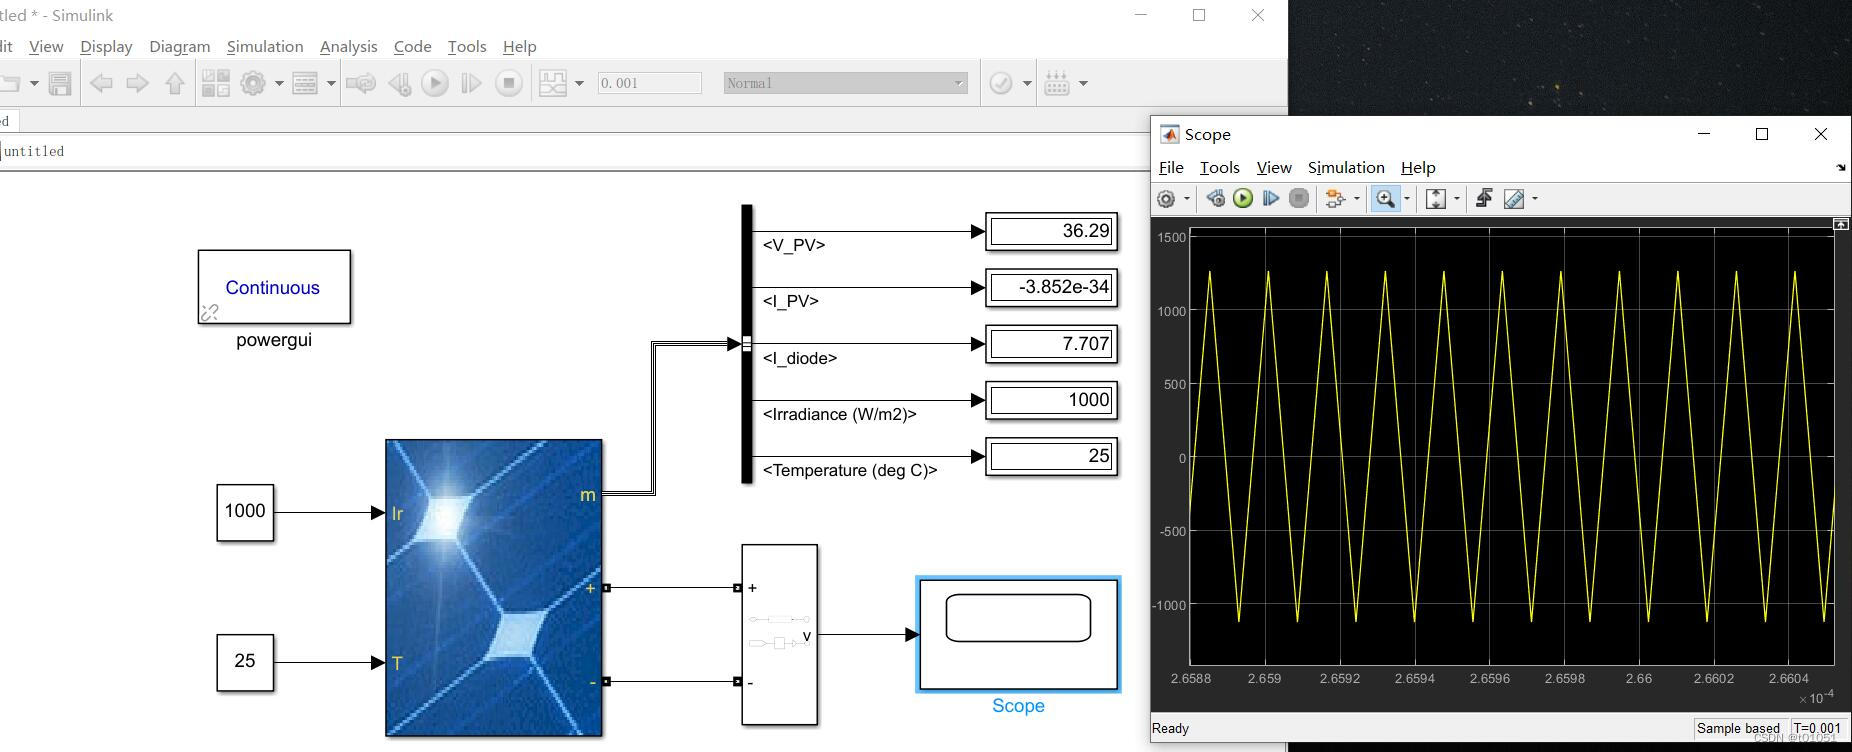Click Highlight Simulink Block icon in Scope
Image resolution: width=1852 pixels, height=752 pixels.
point(1335,199)
